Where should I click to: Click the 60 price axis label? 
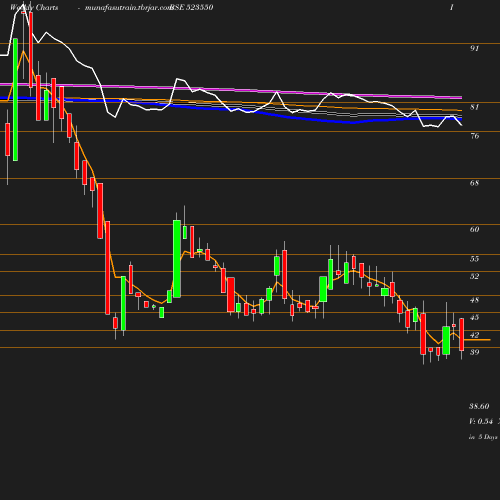474,229
